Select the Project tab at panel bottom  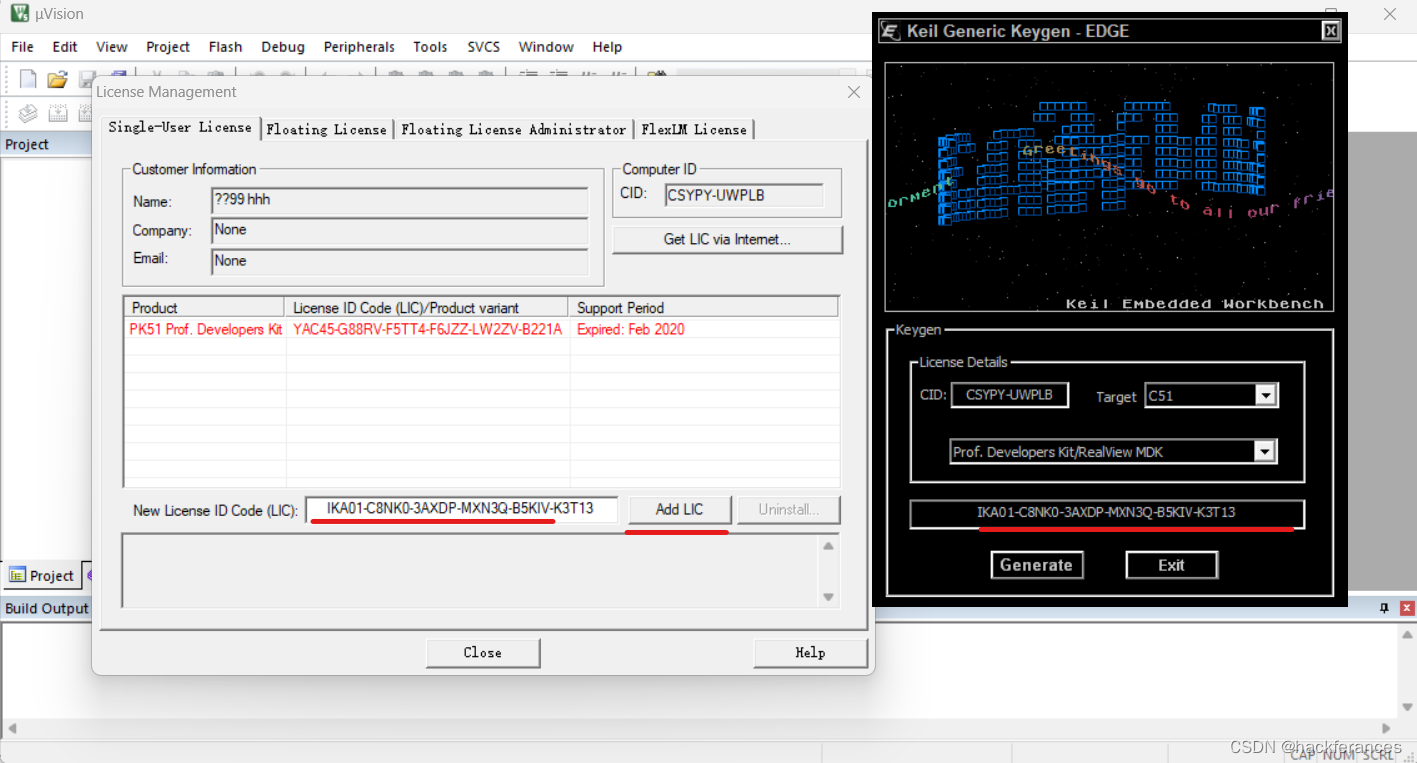[x=41, y=575]
